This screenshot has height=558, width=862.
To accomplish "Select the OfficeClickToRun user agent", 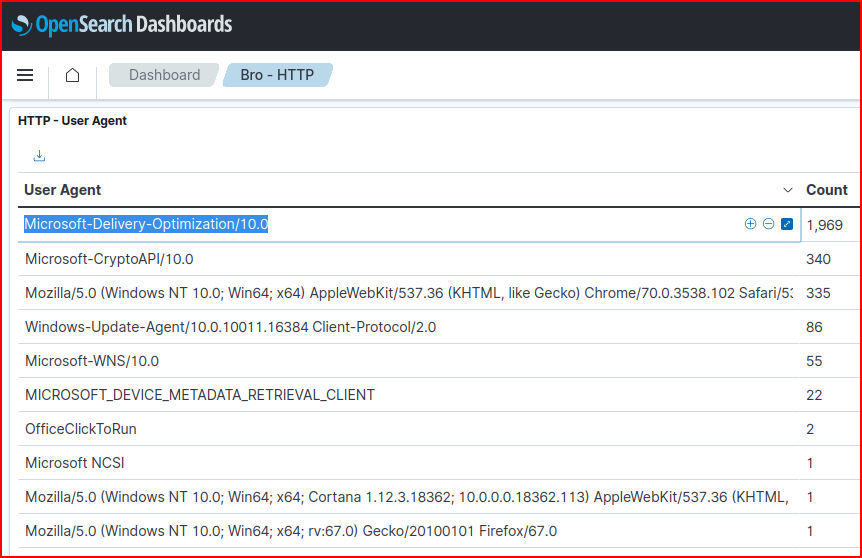I will point(81,429).
